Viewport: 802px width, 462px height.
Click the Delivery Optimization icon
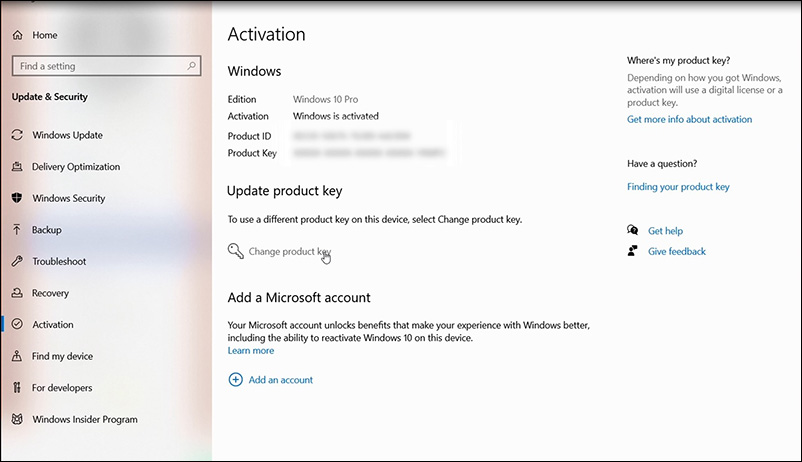point(17,166)
